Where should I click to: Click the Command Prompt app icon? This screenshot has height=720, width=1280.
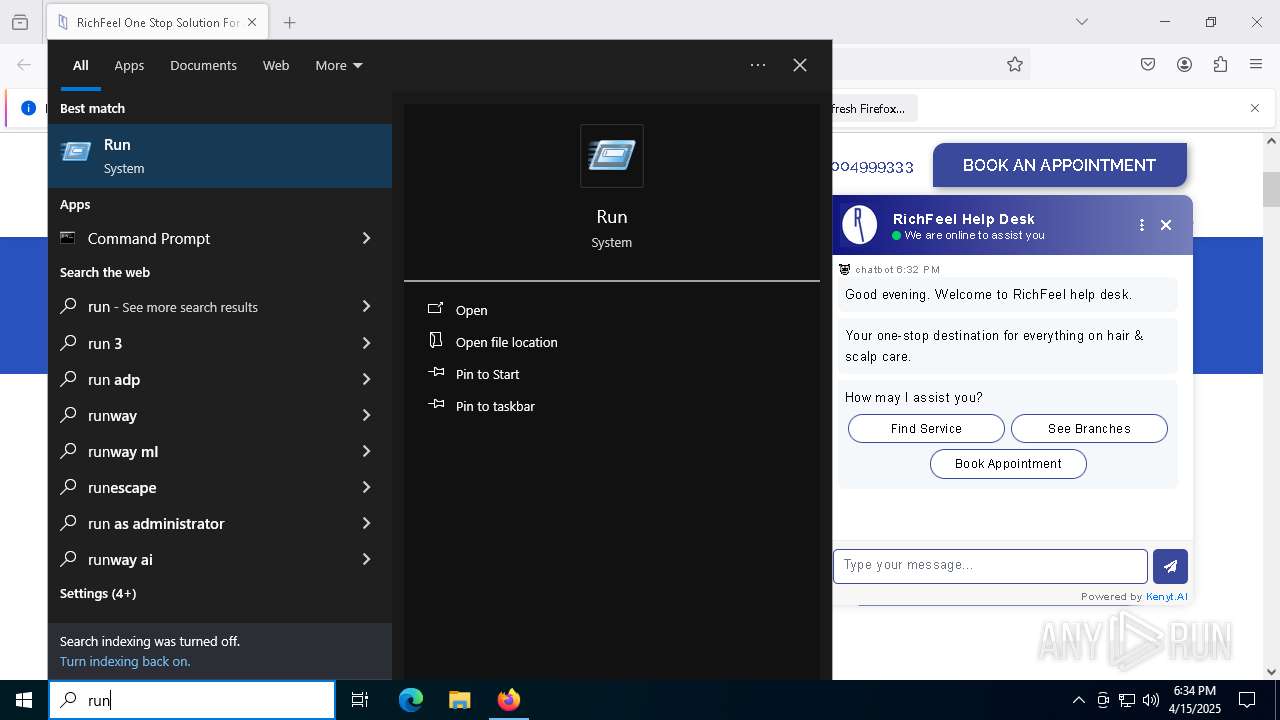pyautogui.click(x=68, y=238)
